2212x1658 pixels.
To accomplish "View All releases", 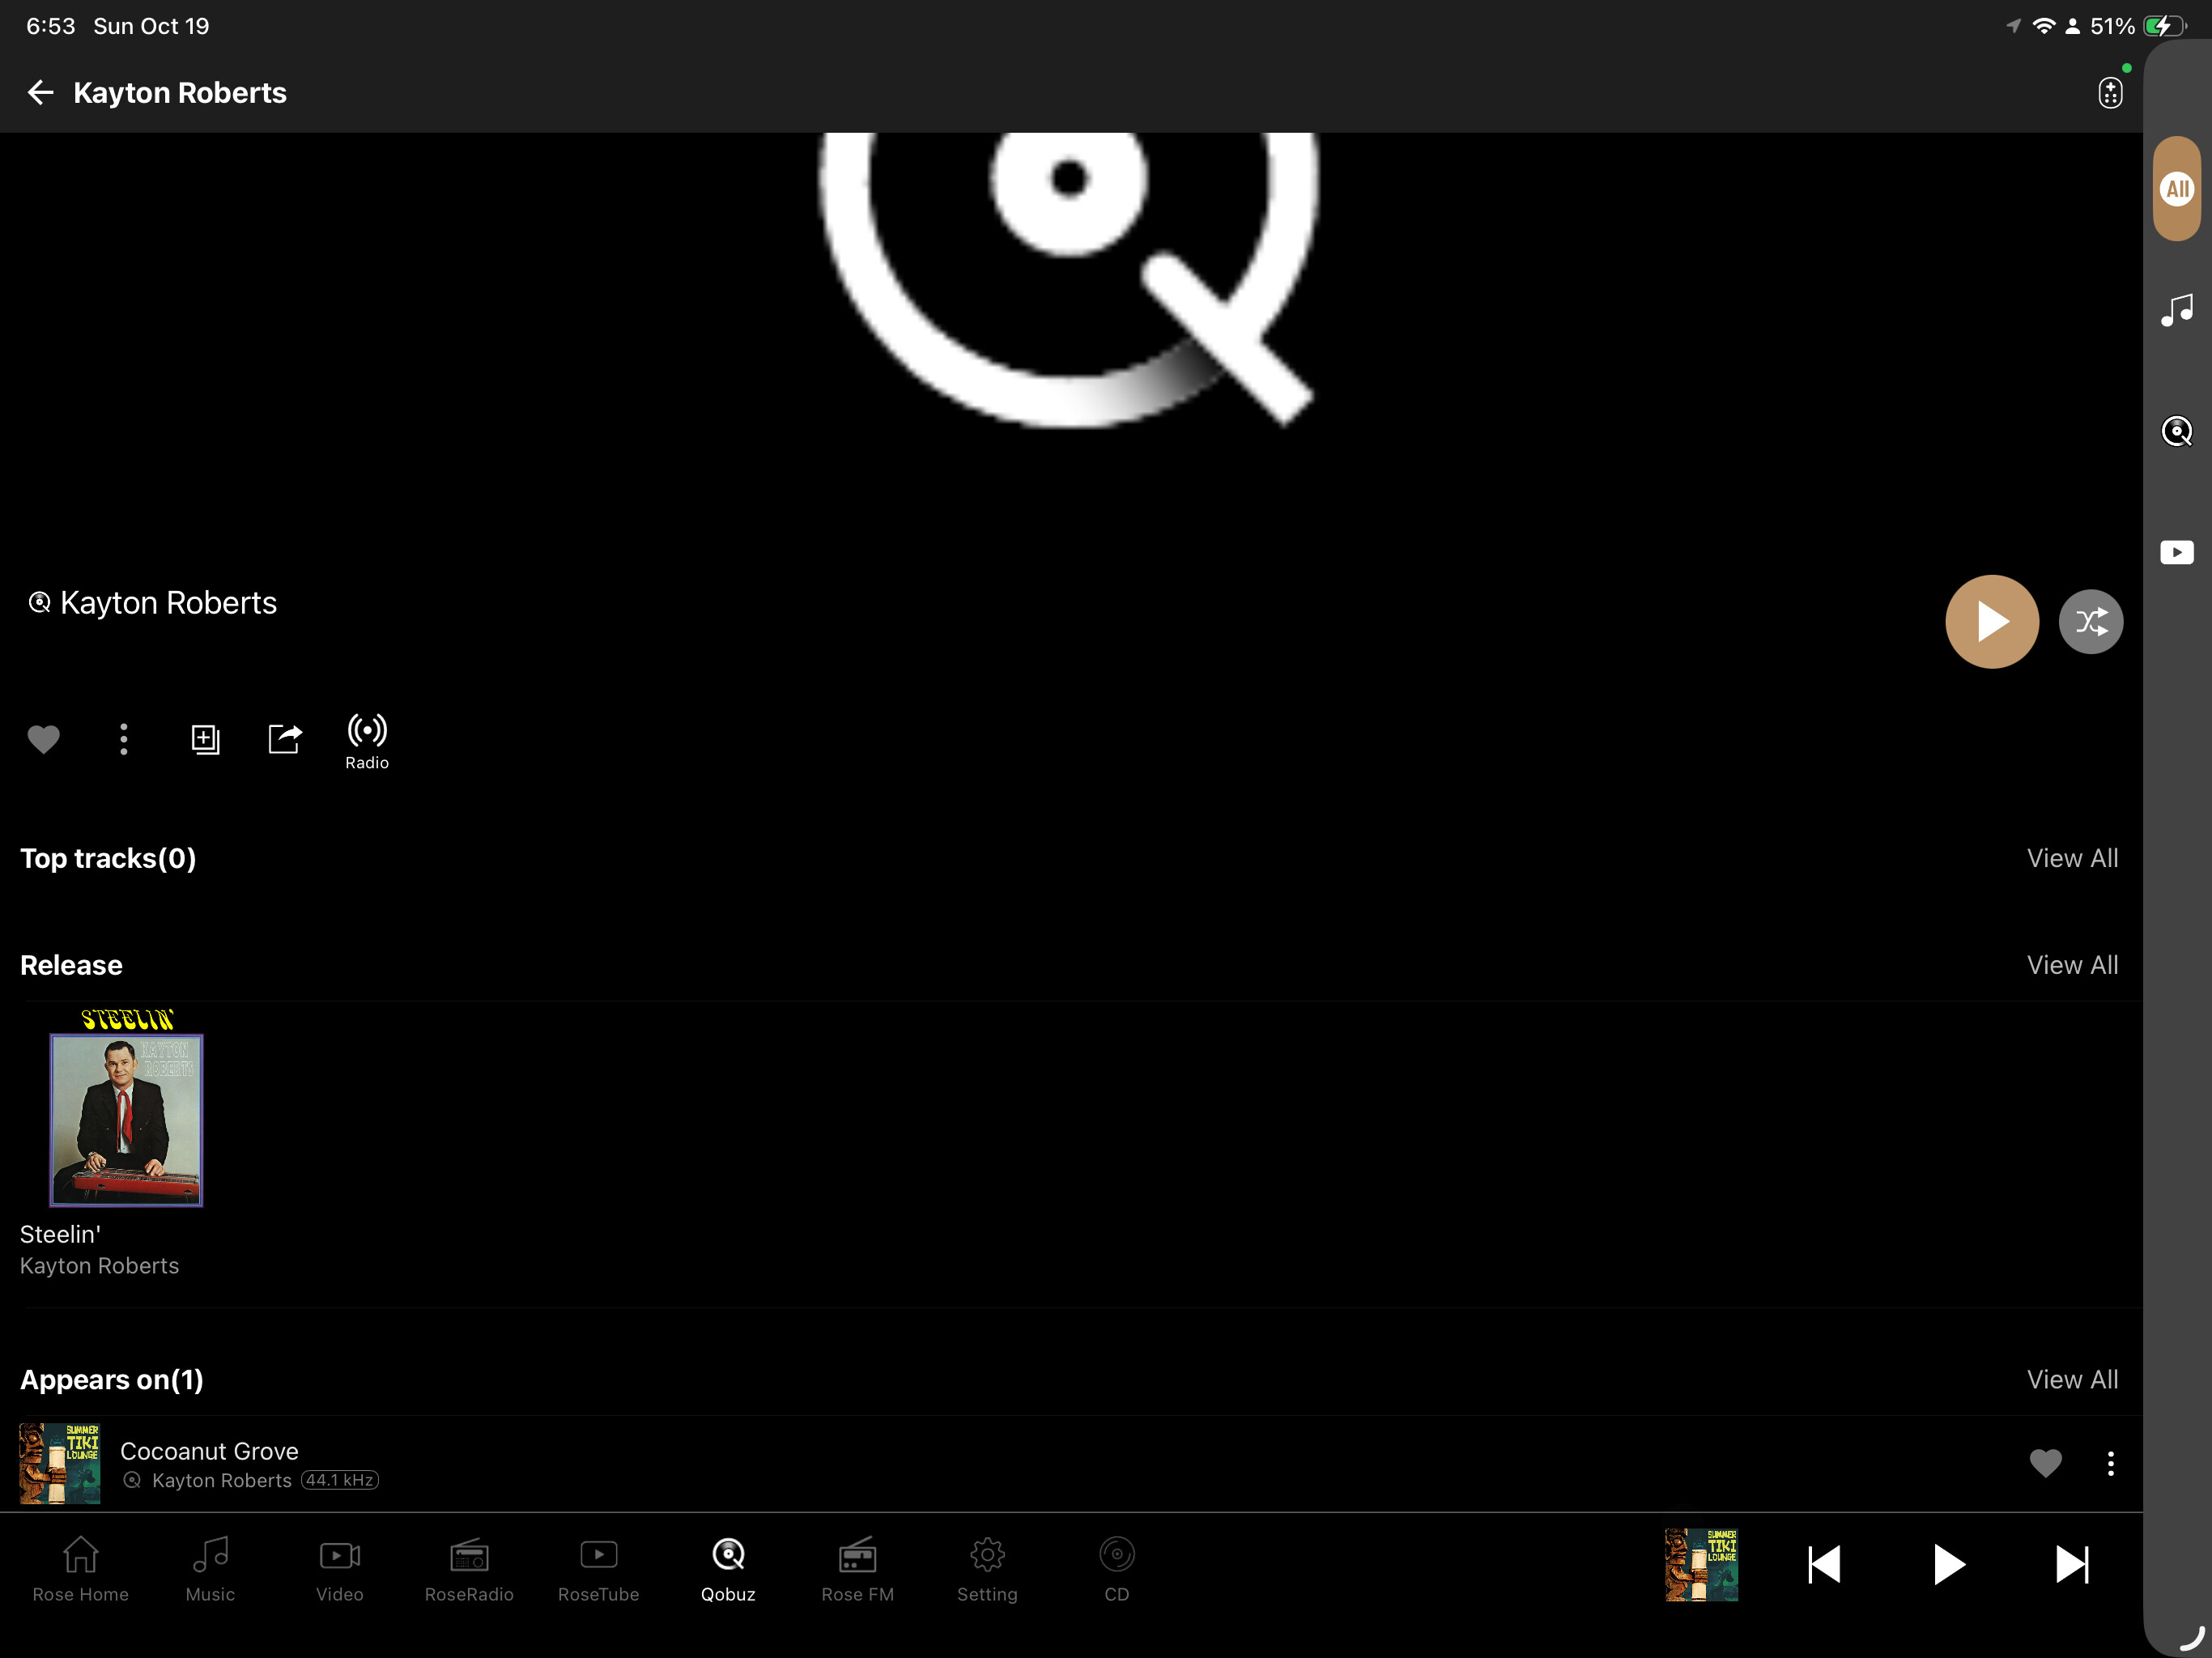I will (2072, 965).
